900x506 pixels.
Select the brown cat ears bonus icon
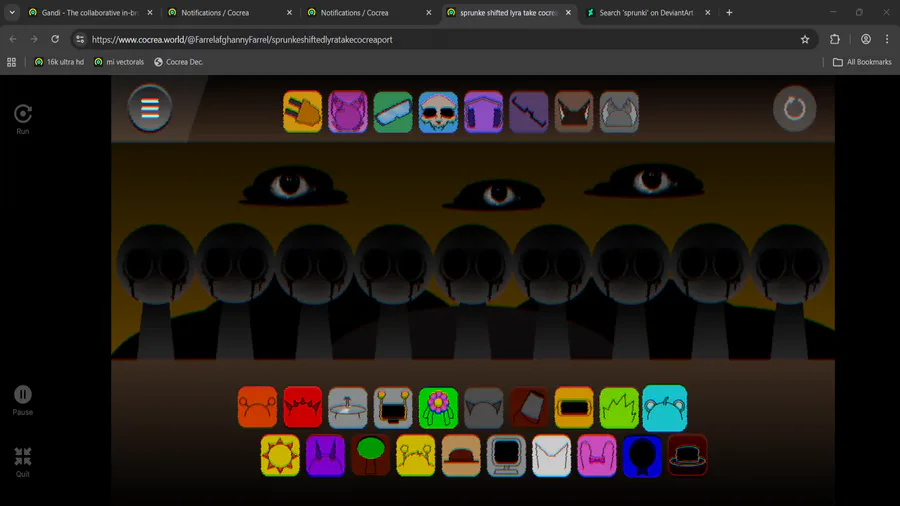(x=574, y=112)
